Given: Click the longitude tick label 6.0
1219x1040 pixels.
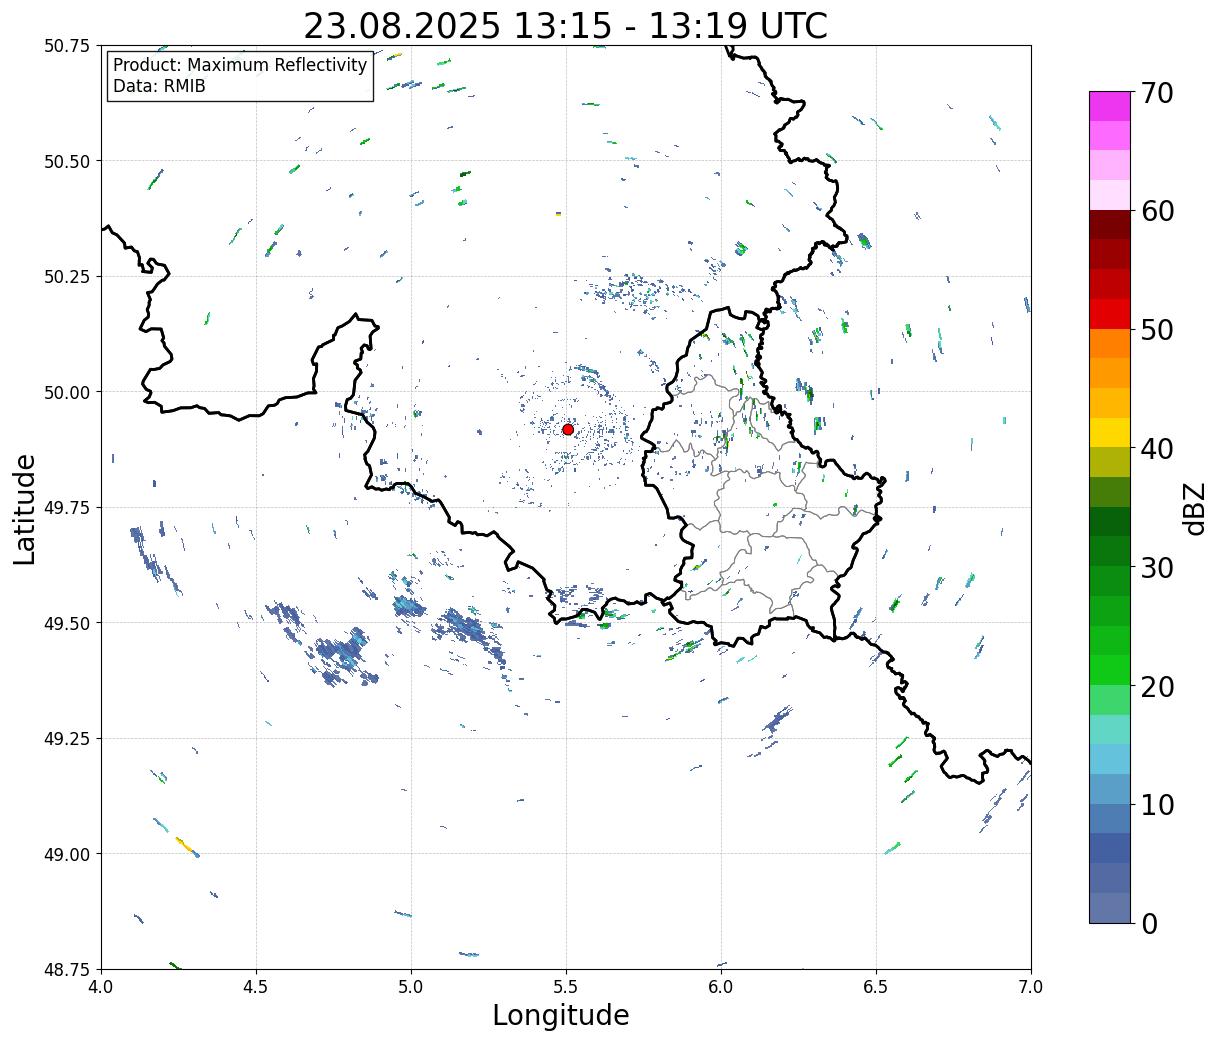Looking at the screenshot, I should tap(721, 987).
